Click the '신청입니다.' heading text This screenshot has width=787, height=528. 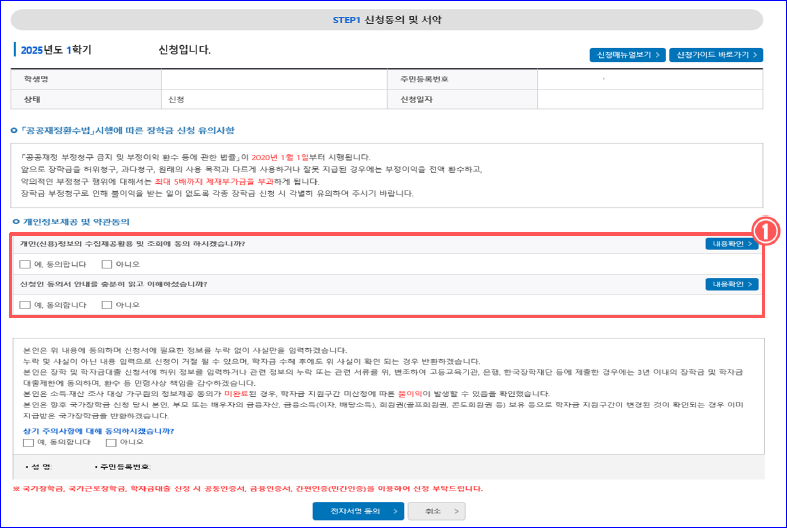click(x=185, y=50)
